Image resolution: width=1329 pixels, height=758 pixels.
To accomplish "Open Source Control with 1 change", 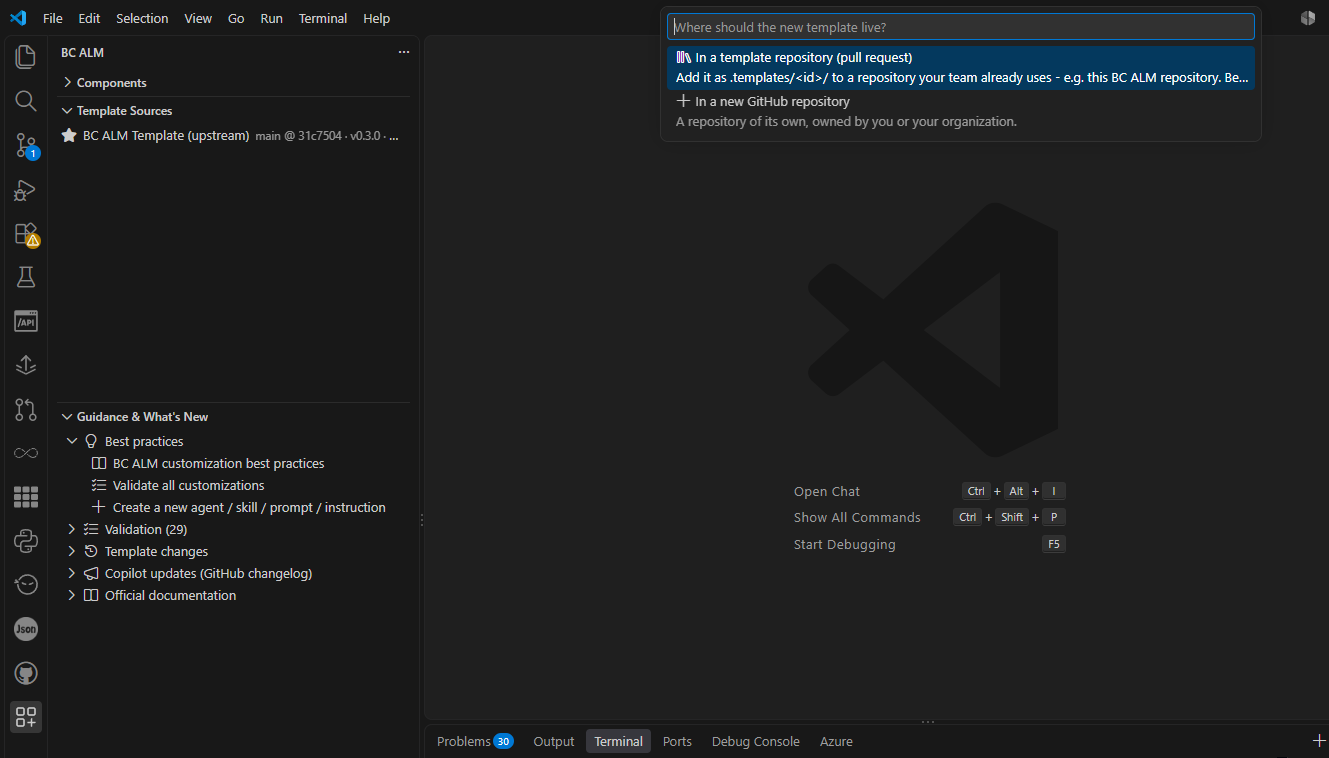I will point(26,146).
